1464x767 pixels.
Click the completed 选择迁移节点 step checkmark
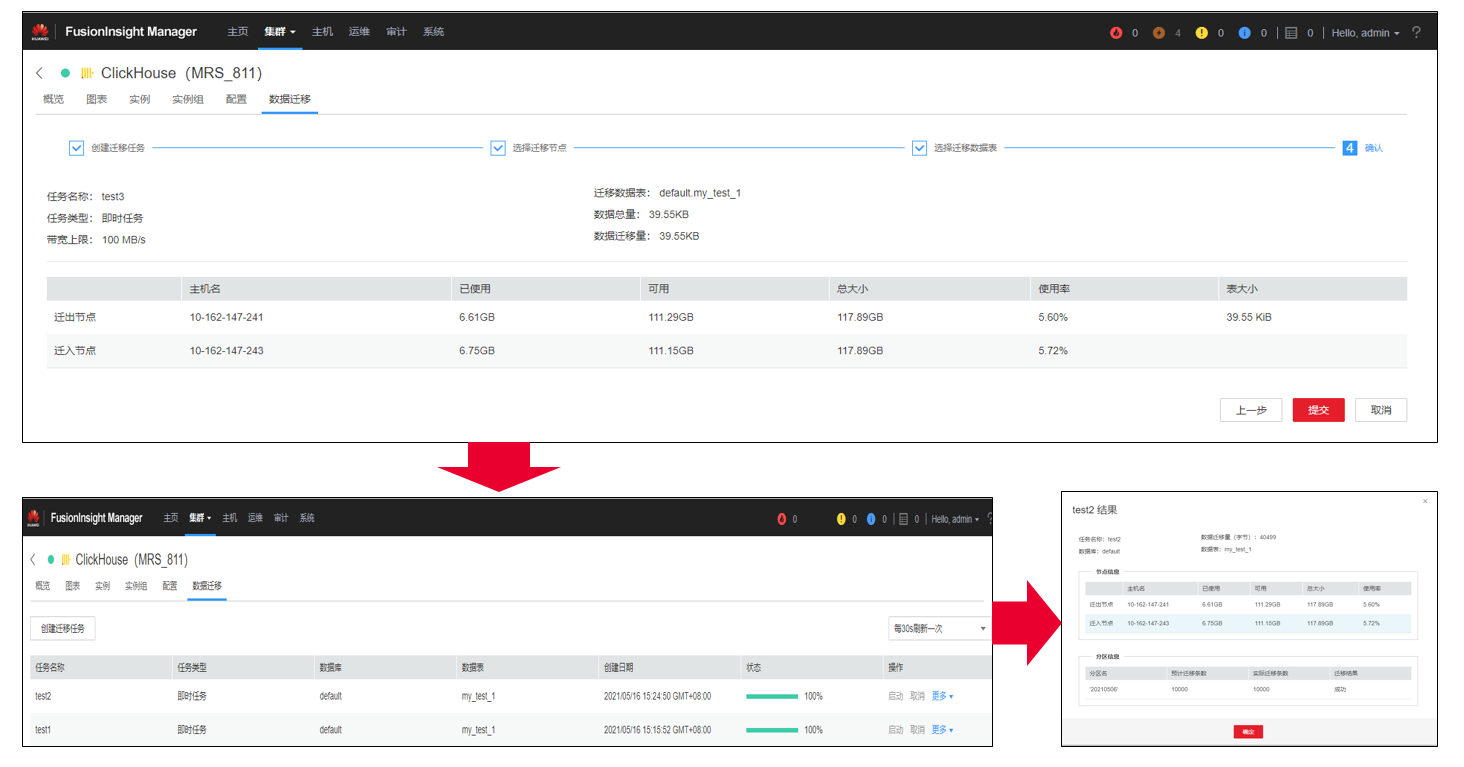[x=498, y=148]
